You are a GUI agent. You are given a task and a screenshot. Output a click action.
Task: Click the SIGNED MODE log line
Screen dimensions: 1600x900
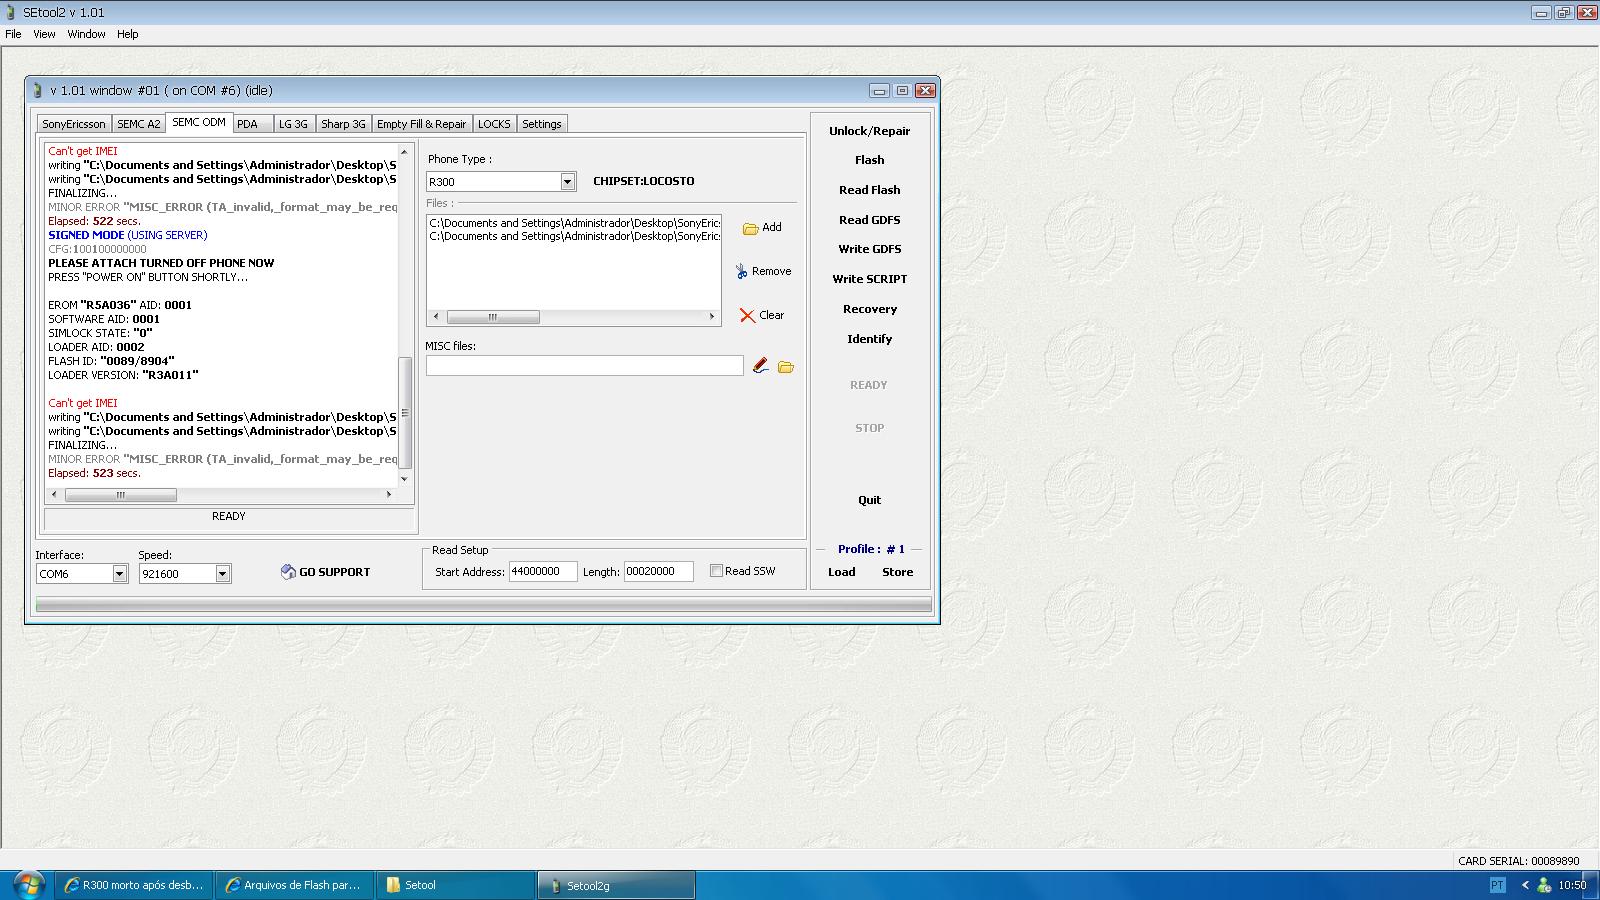click(x=128, y=235)
